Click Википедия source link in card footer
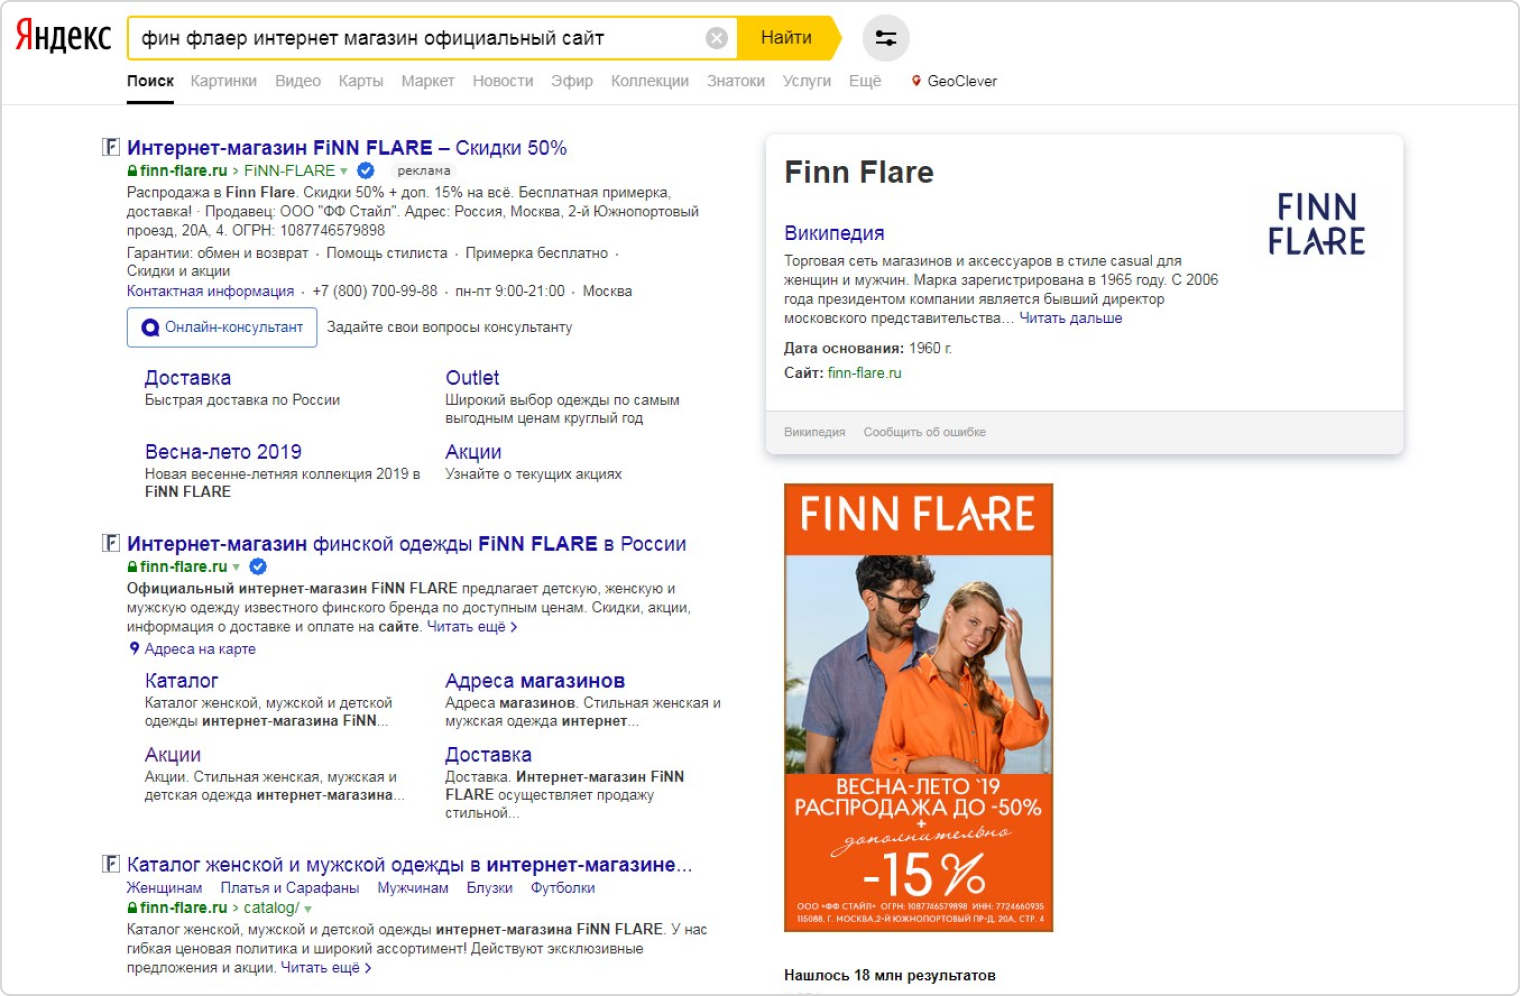The height and width of the screenshot is (996, 1520). click(814, 432)
